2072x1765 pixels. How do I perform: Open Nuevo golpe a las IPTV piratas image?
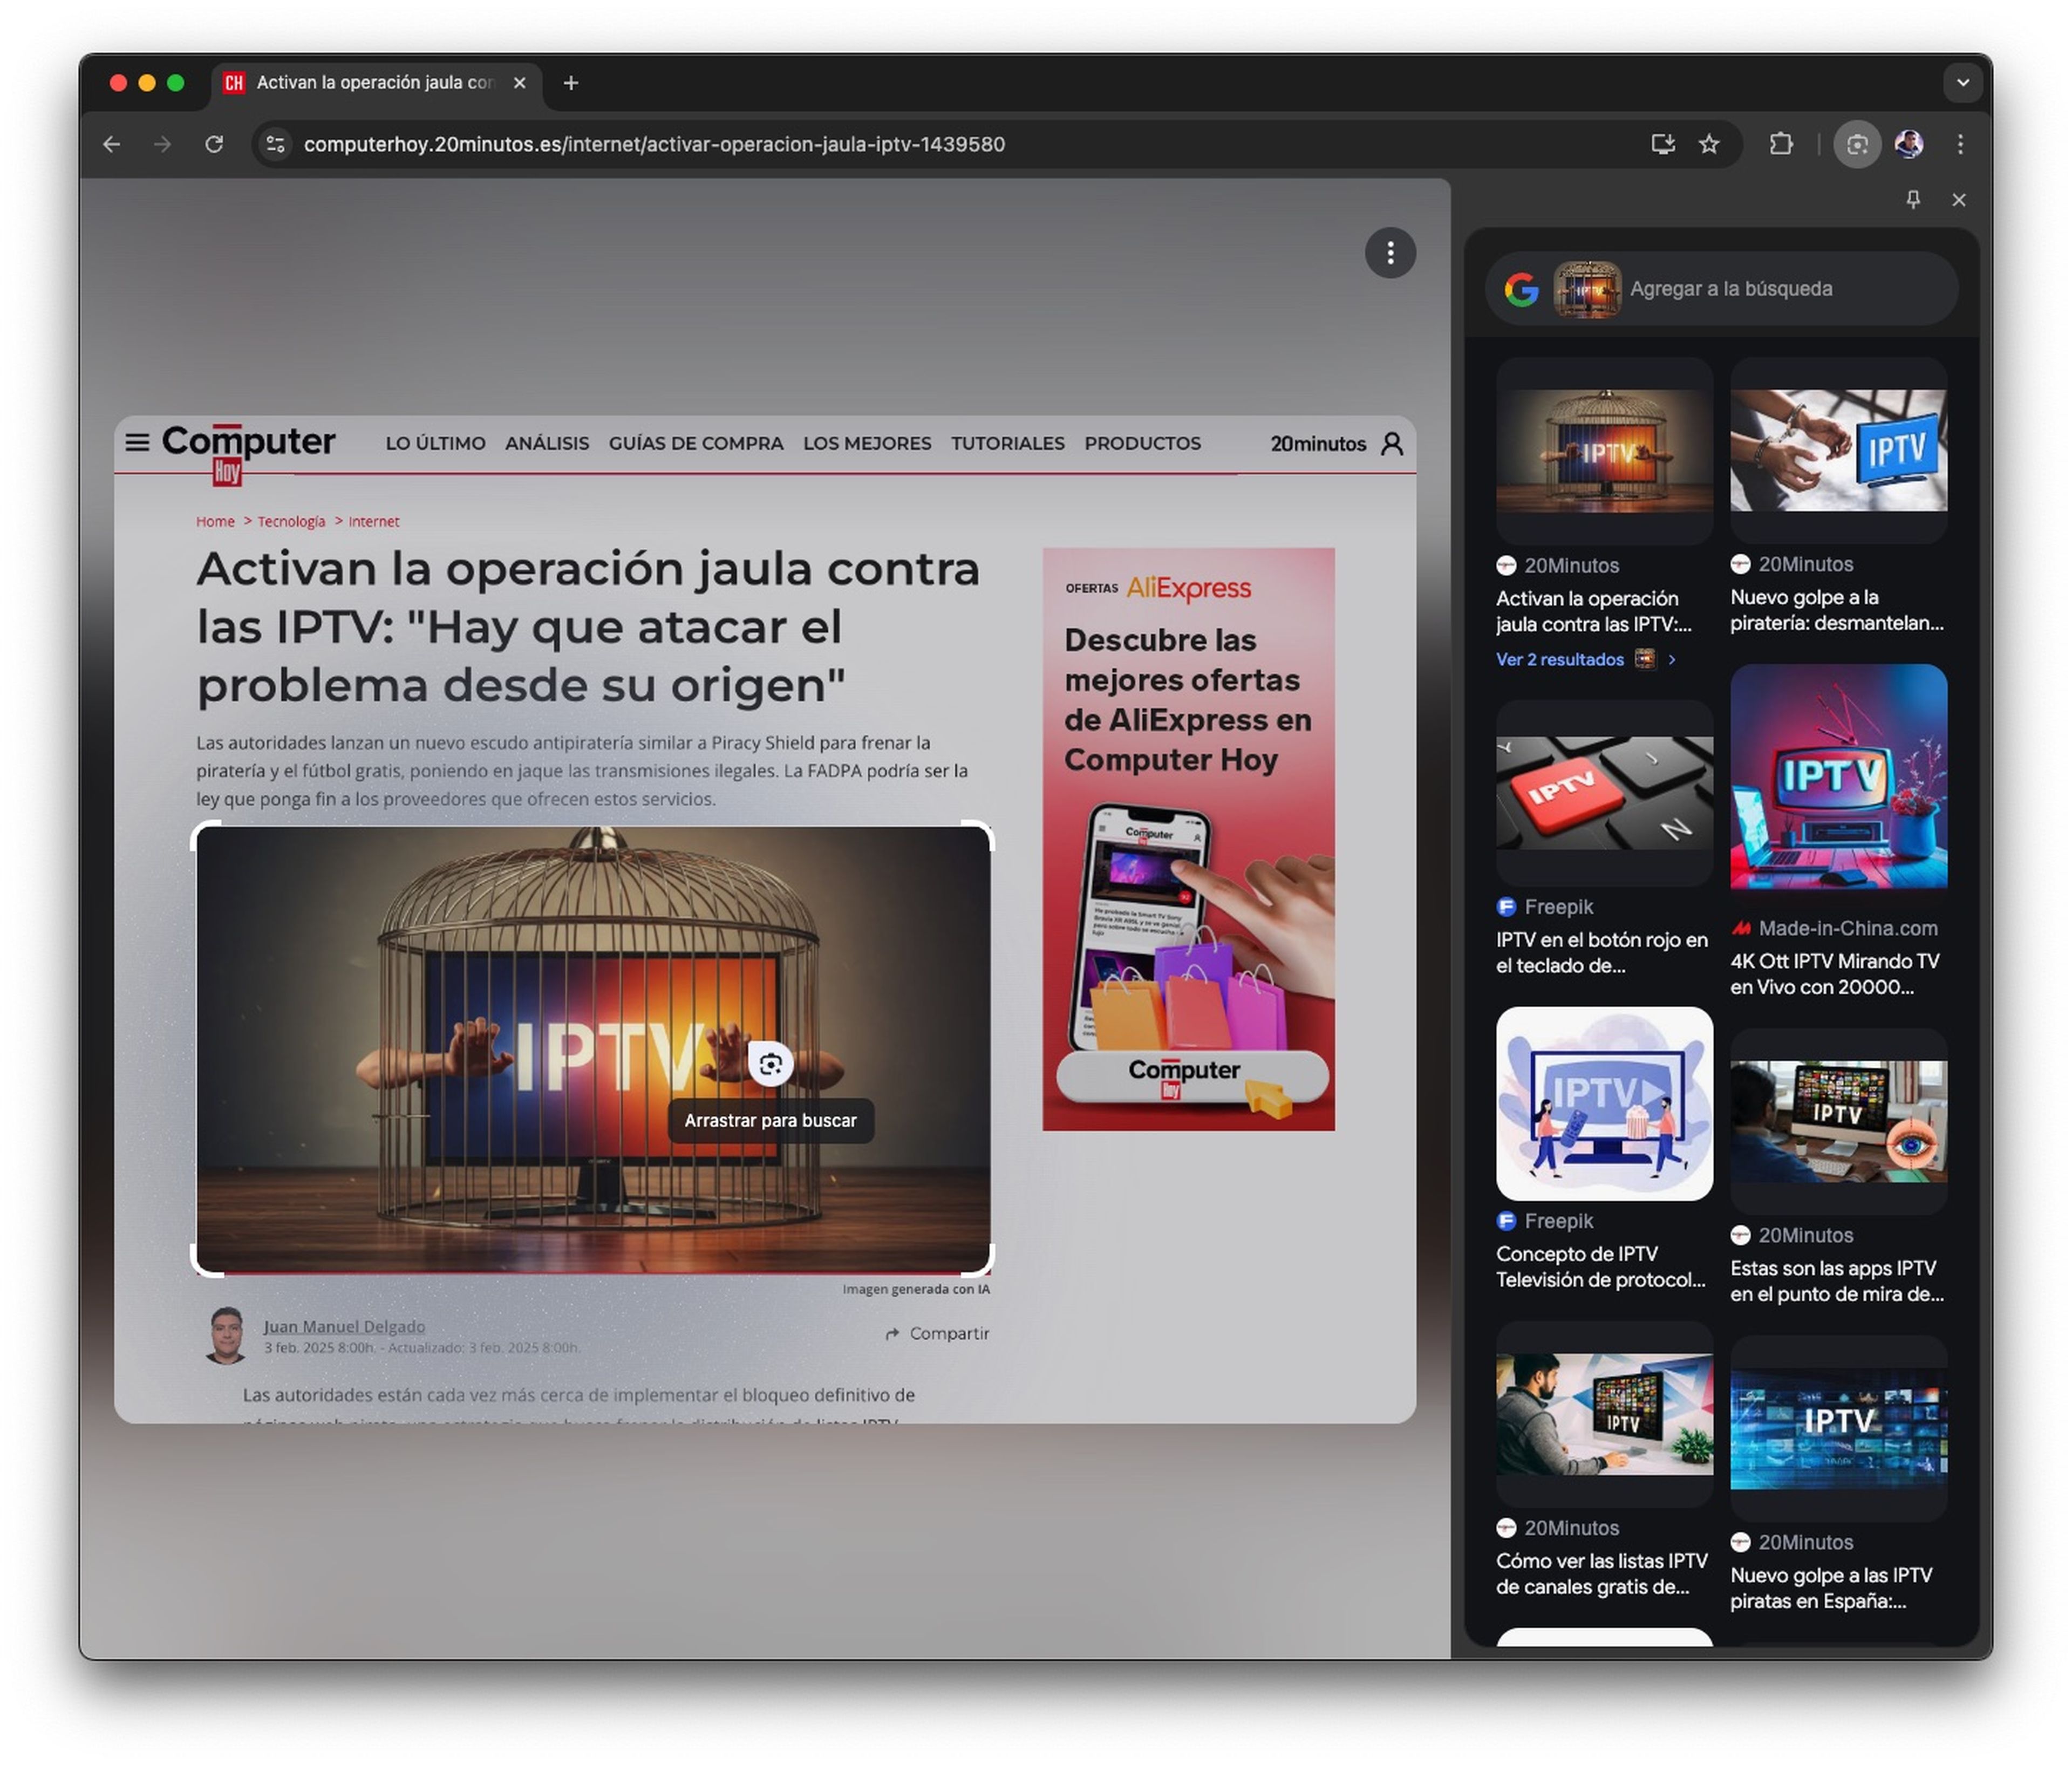click(1838, 1429)
